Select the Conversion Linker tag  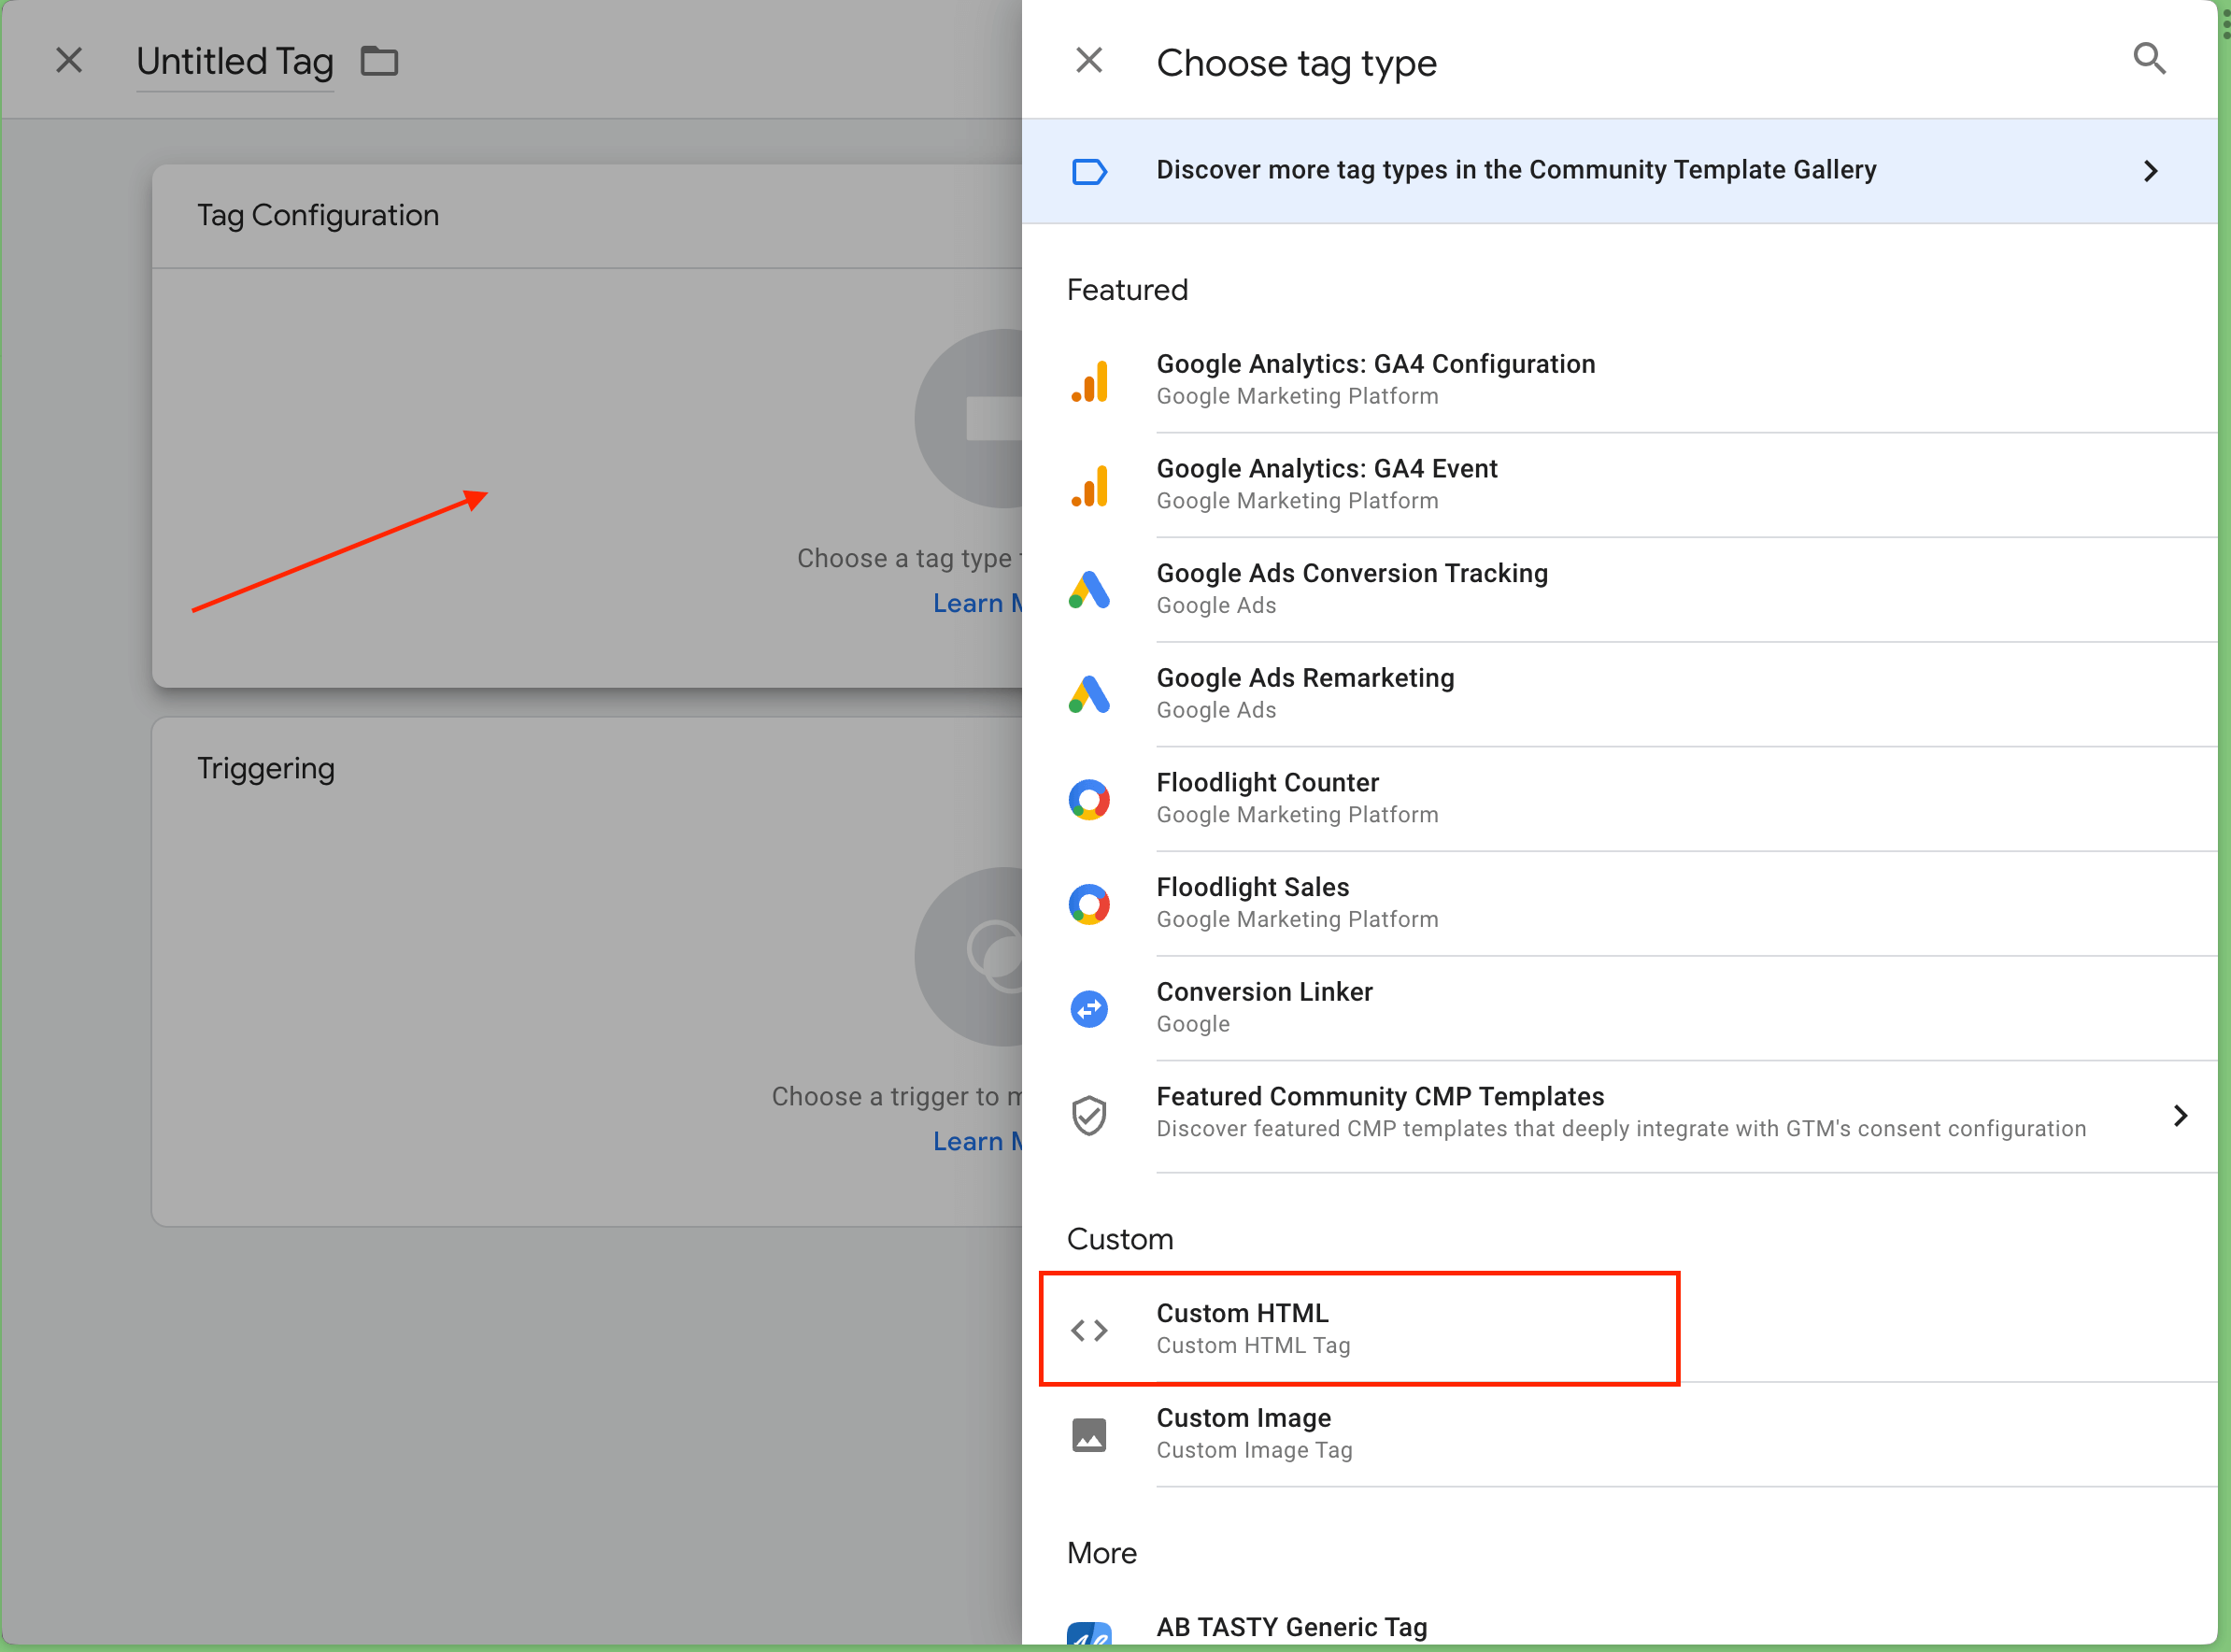[1619, 1008]
